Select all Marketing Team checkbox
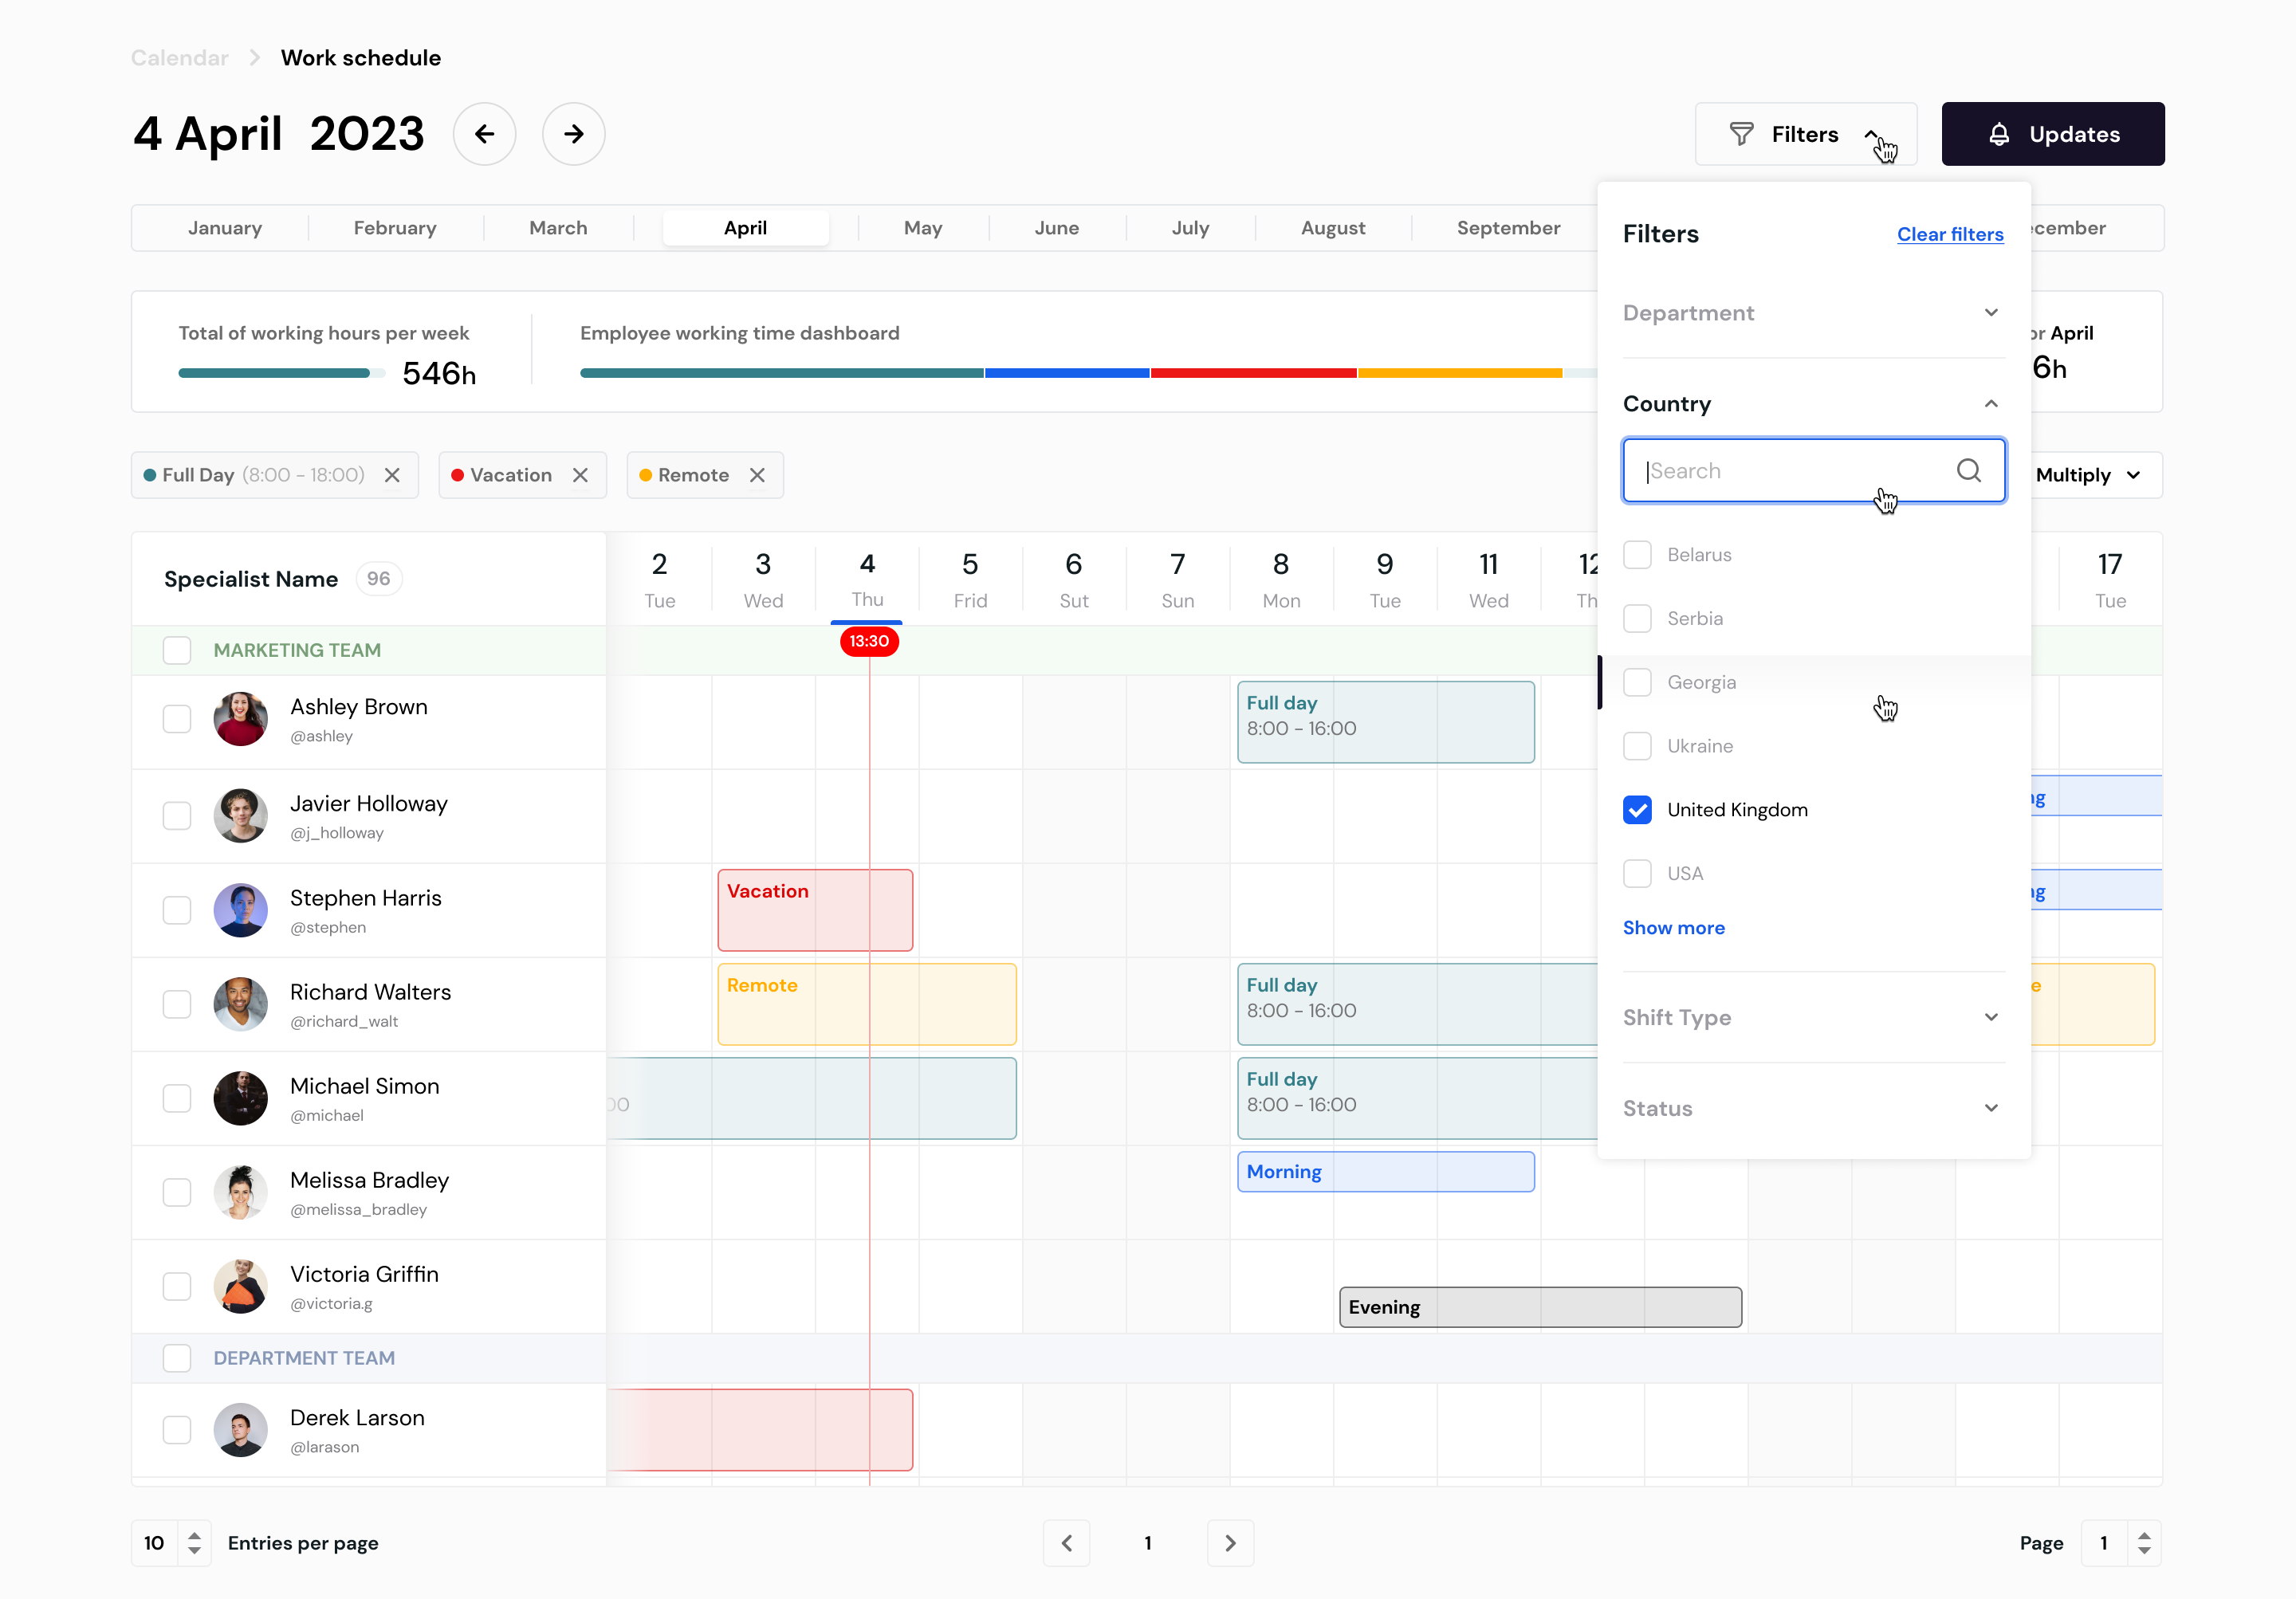This screenshot has width=2296, height=1599. tap(177, 650)
